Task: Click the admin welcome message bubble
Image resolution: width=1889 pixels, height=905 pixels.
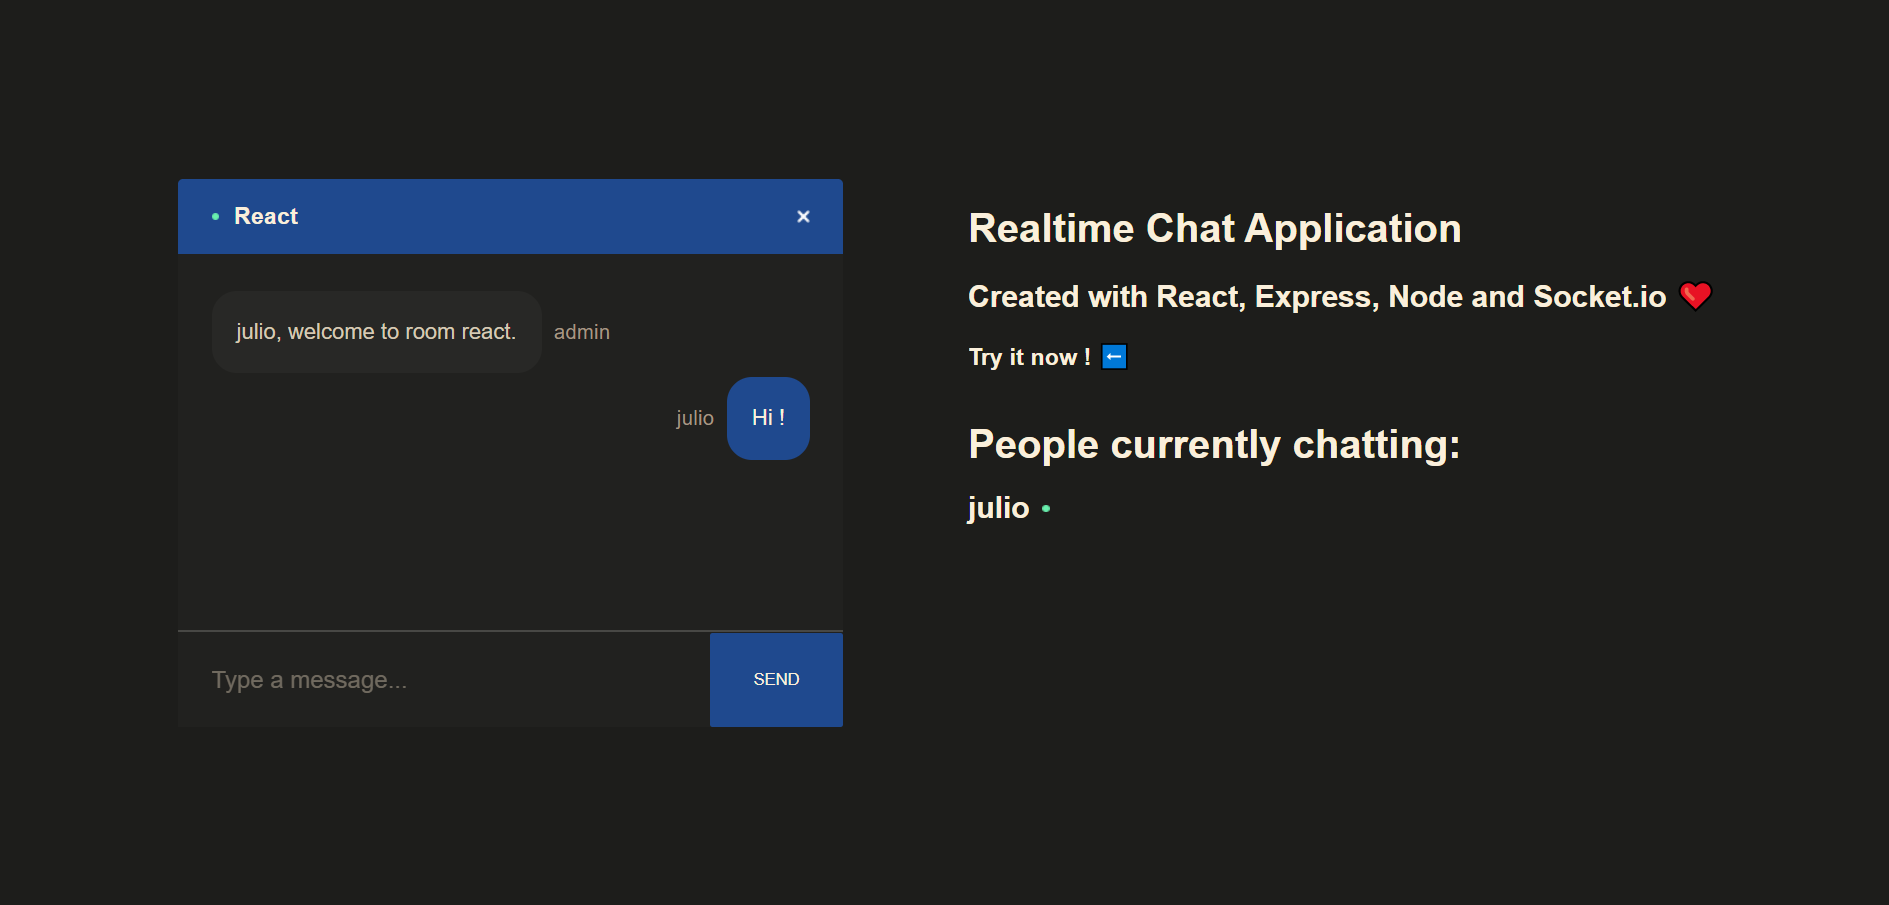Action: 377,332
